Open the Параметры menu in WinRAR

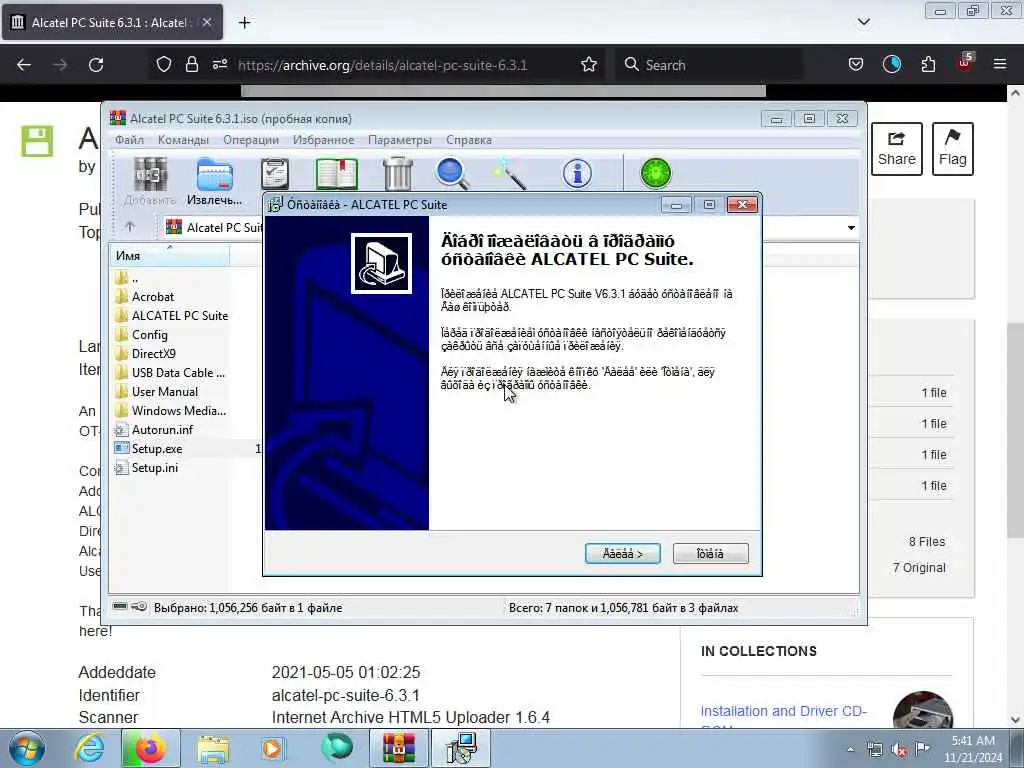(400, 140)
